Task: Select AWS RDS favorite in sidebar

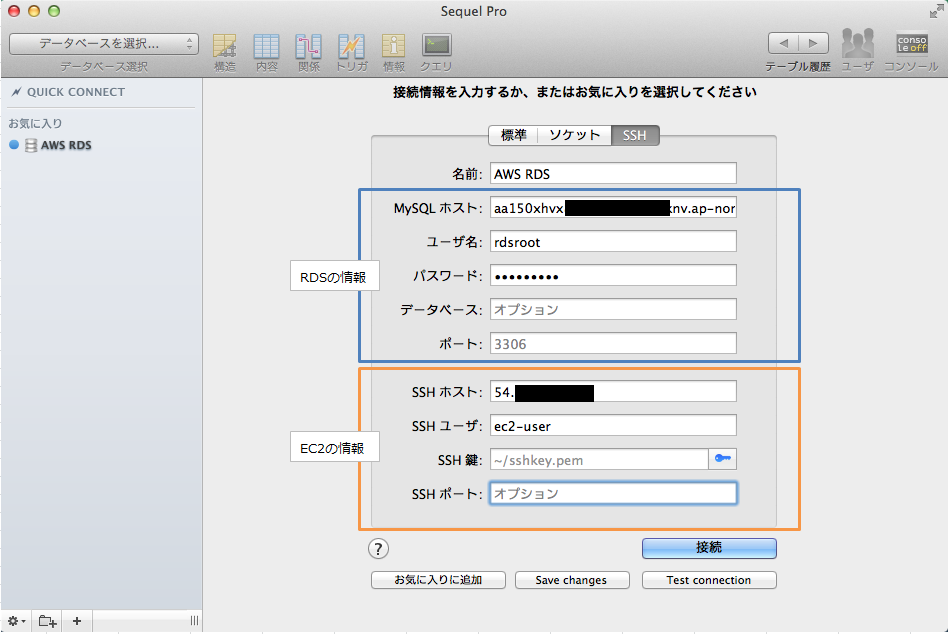Action: [102, 145]
